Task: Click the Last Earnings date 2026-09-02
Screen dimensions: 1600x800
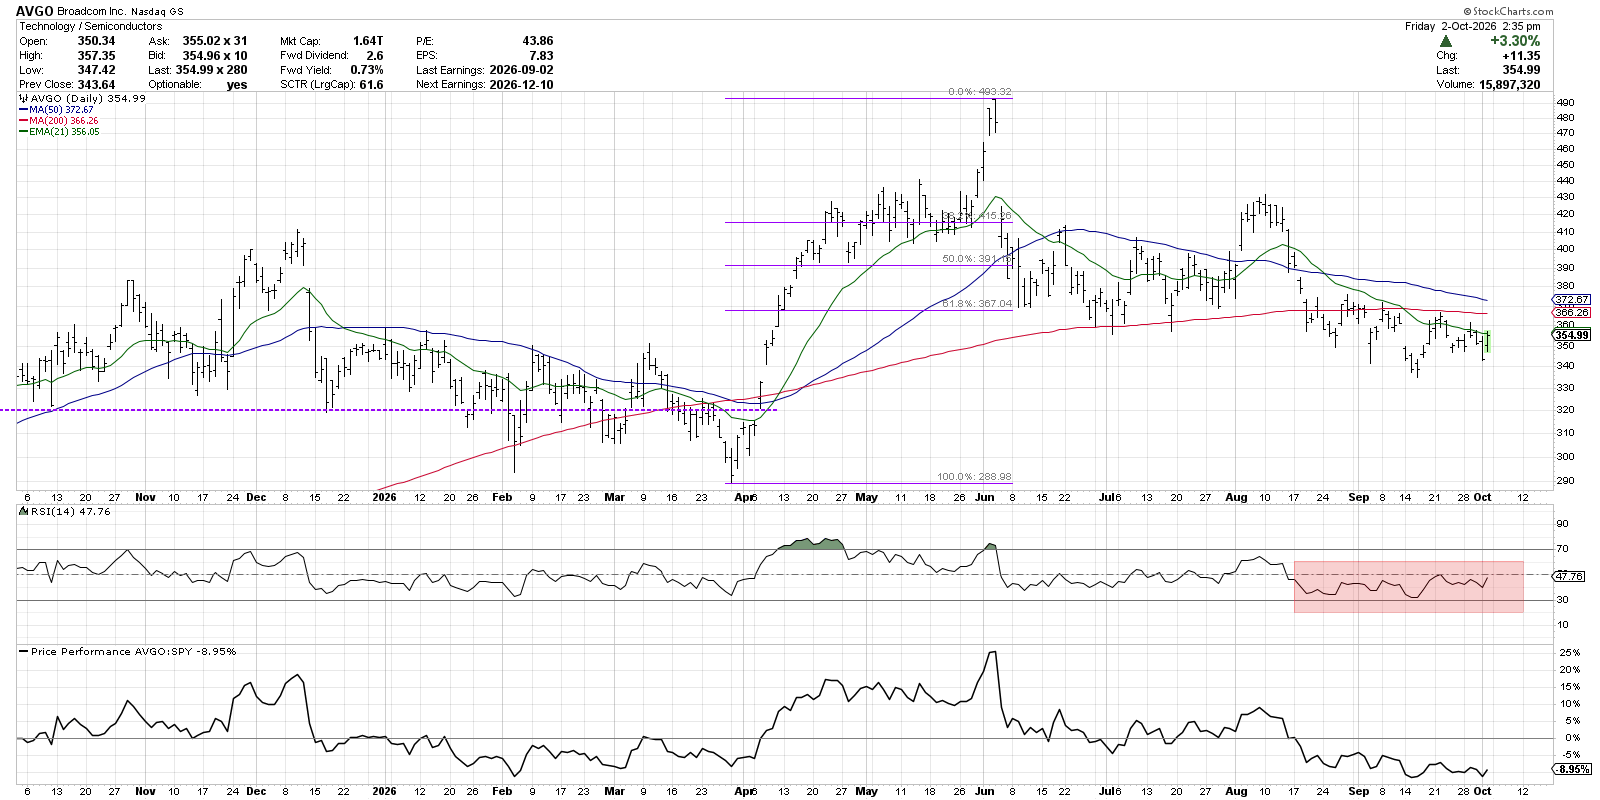Action: pyautogui.click(x=521, y=70)
